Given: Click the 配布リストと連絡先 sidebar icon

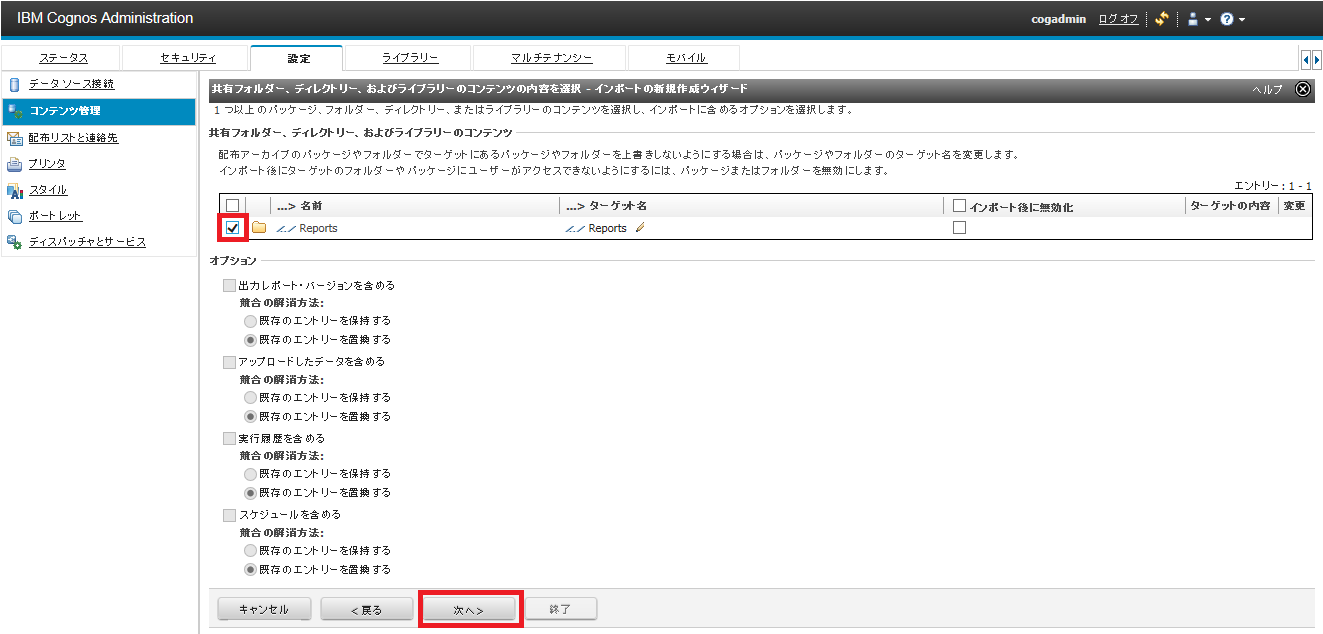Looking at the screenshot, I should pyautogui.click(x=14, y=138).
